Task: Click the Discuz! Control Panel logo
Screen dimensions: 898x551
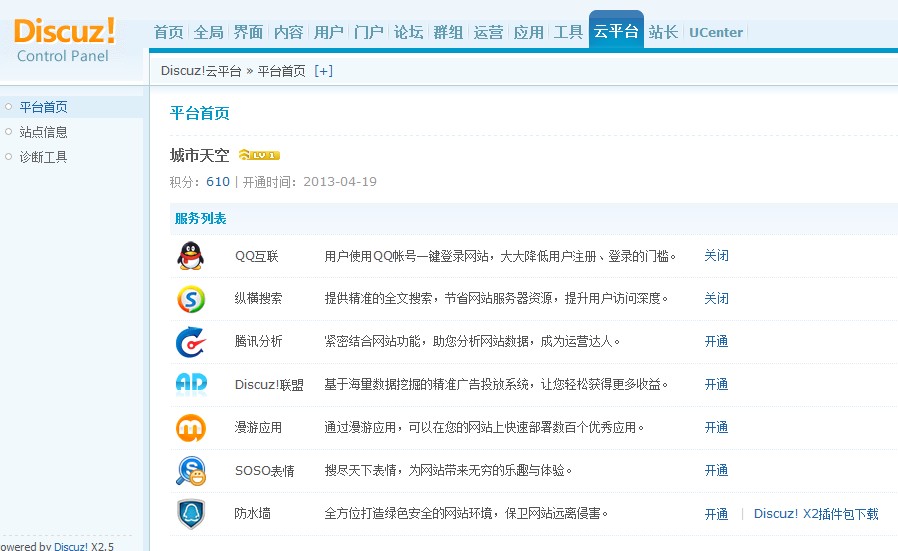Action: point(64,40)
